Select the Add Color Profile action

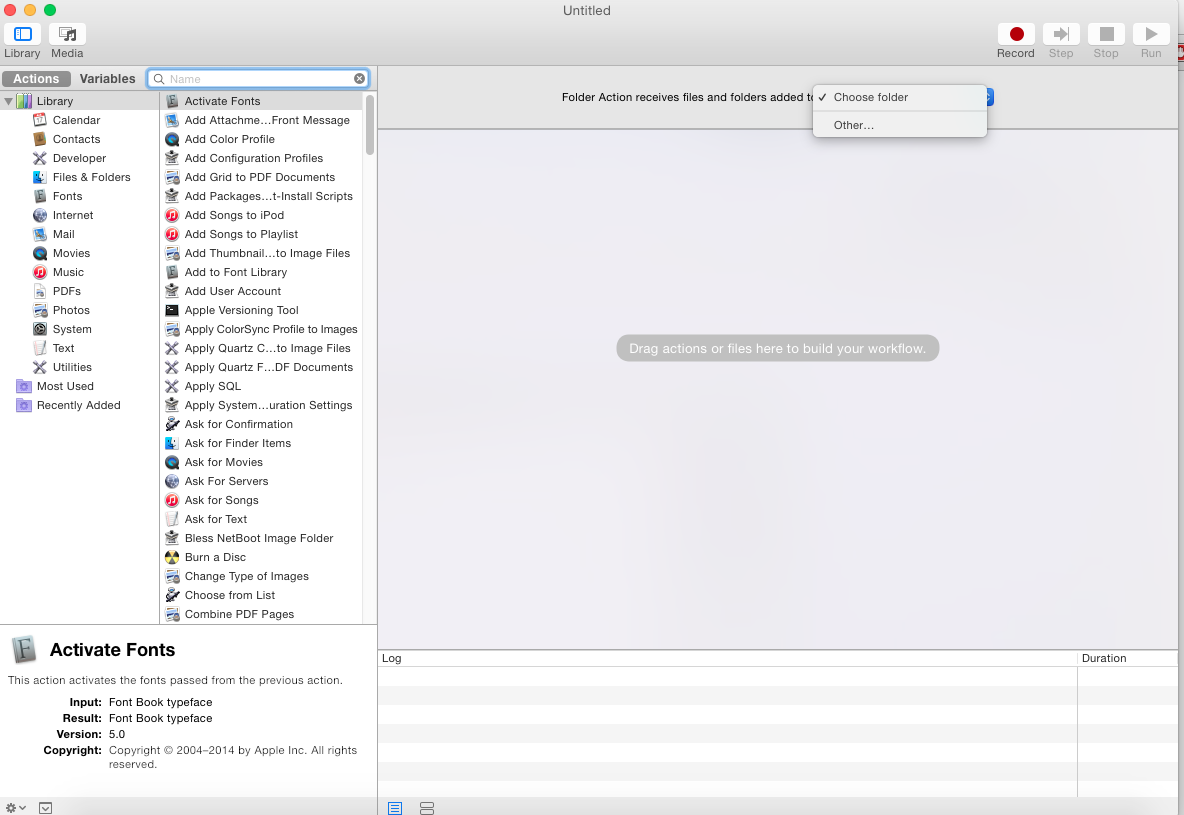pos(261,139)
